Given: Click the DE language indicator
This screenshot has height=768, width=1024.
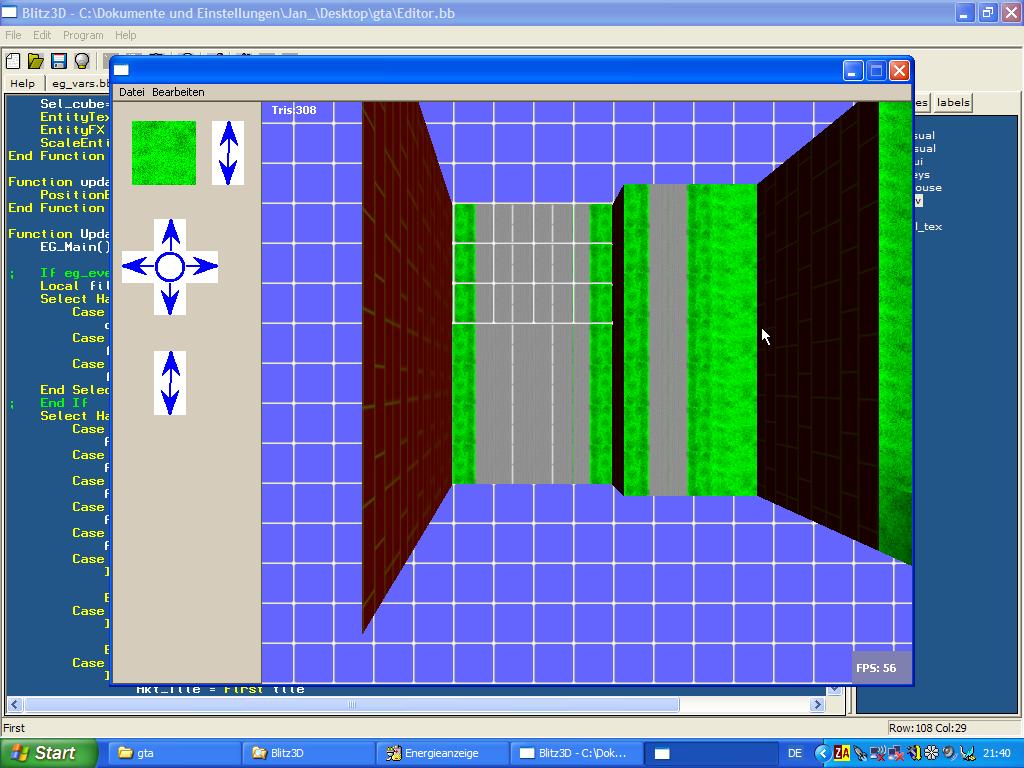Looking at the screenshot, I should point(795,753).
